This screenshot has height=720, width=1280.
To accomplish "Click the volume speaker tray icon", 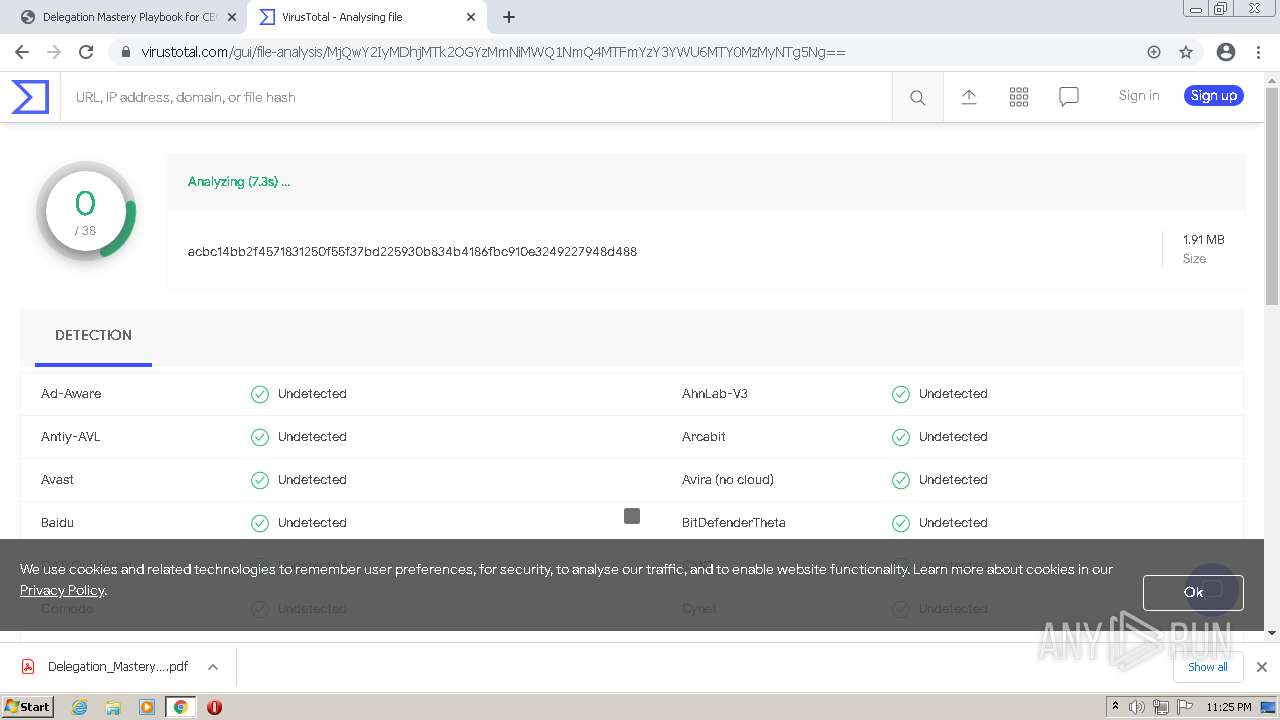I will coord(1137,707).
